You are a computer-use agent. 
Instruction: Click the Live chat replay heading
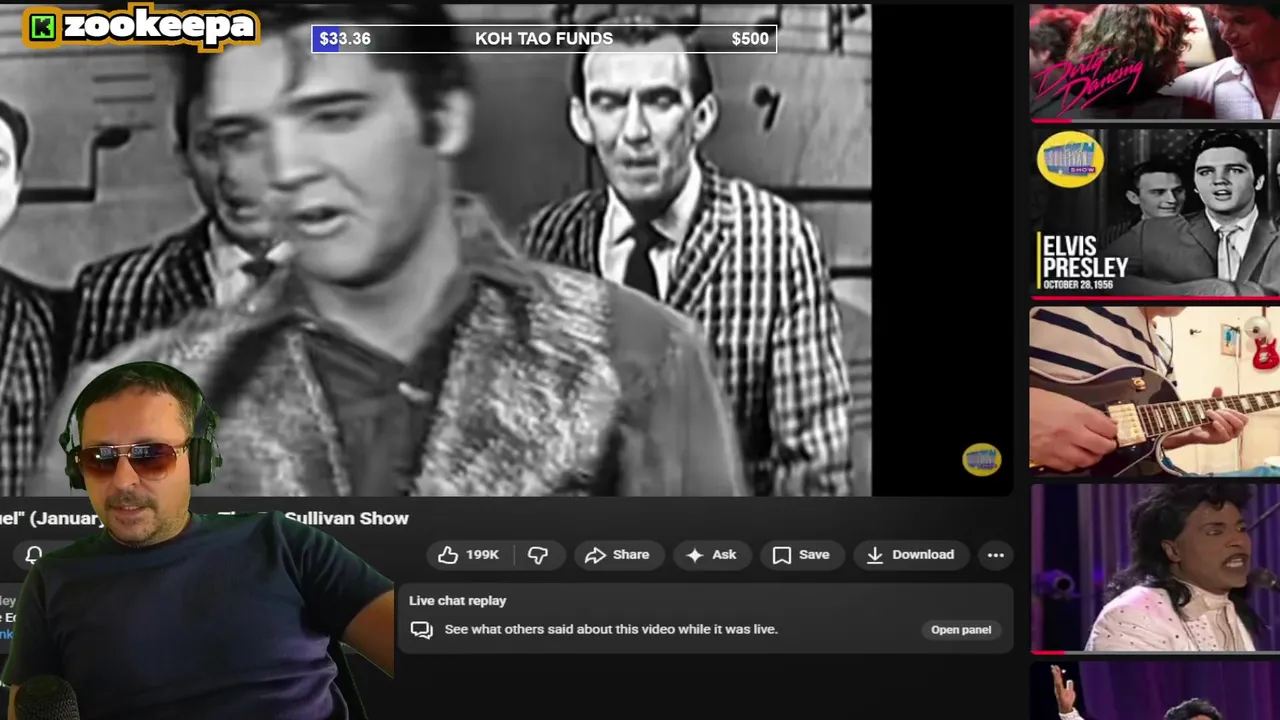(x=458, y=601)
